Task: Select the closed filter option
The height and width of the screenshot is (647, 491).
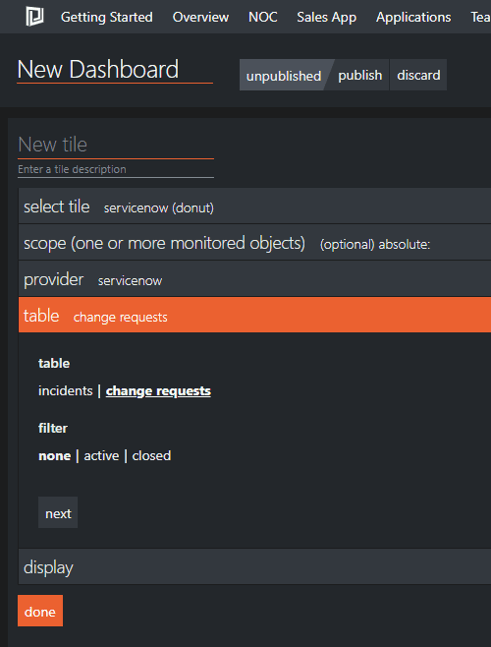Action: click(151, 456)
